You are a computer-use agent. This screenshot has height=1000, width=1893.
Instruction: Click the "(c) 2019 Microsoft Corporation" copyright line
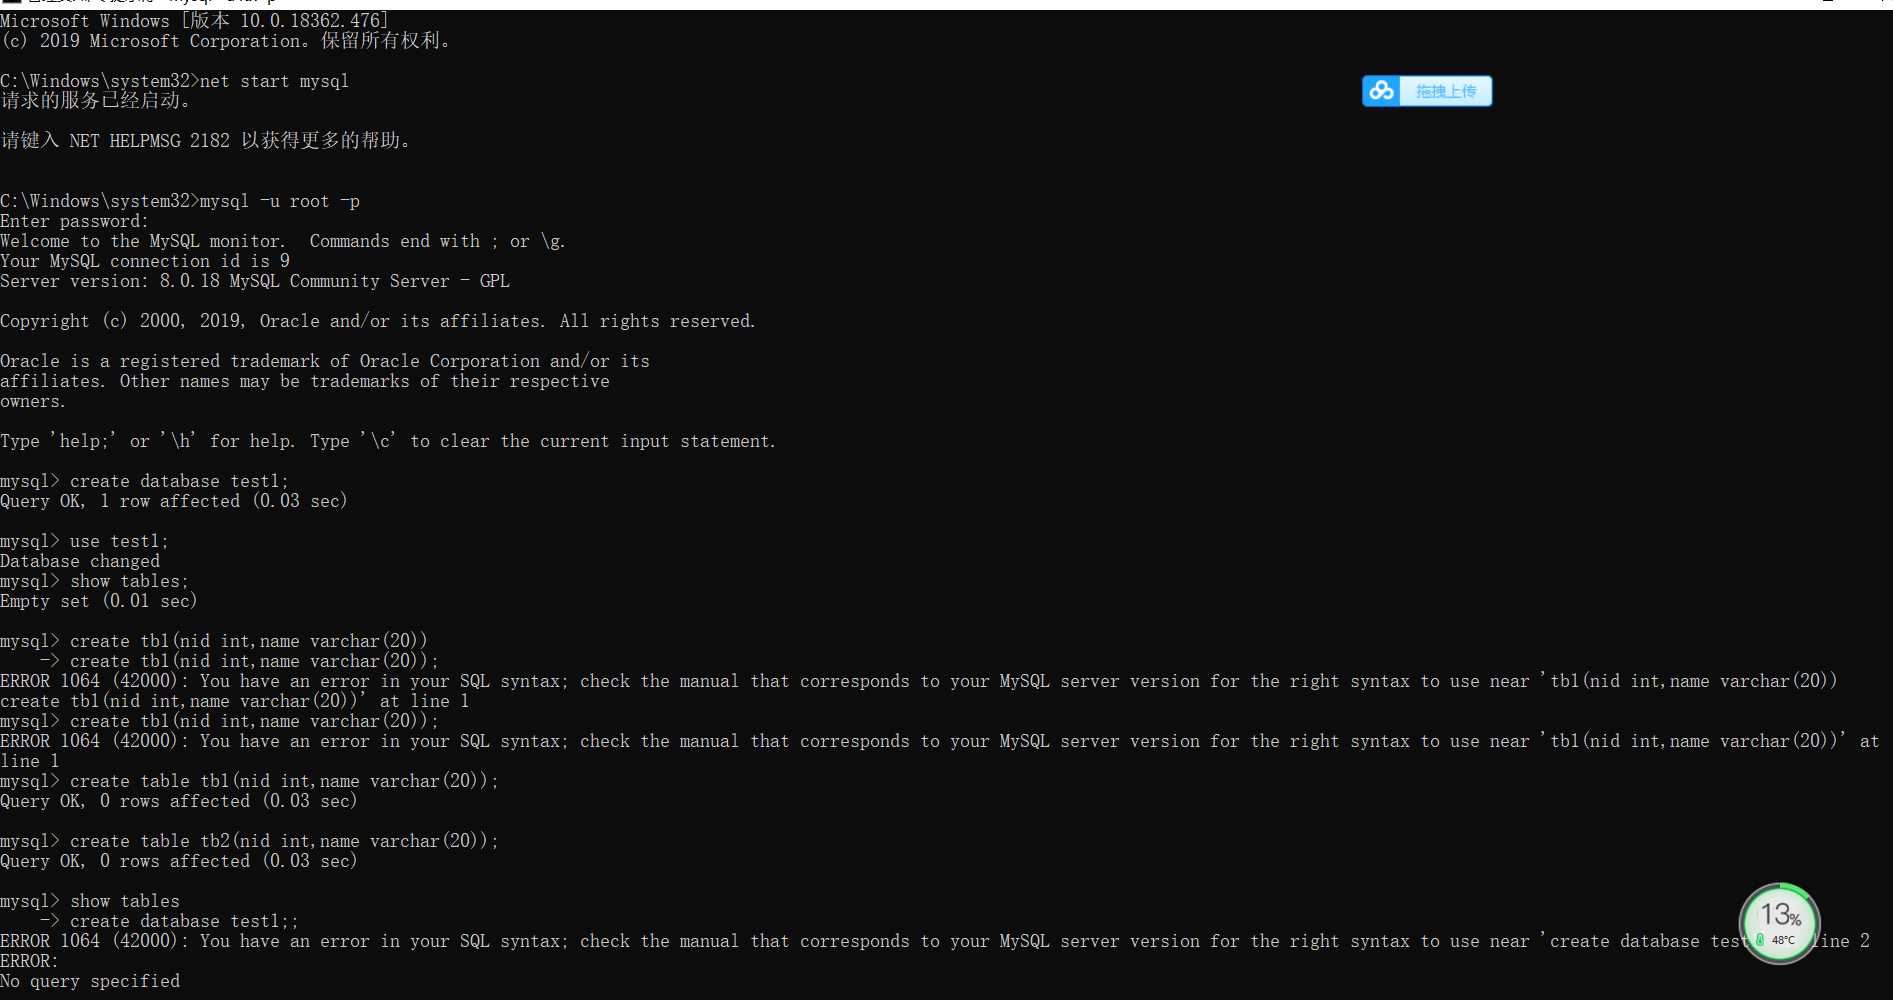pos(227,41)
